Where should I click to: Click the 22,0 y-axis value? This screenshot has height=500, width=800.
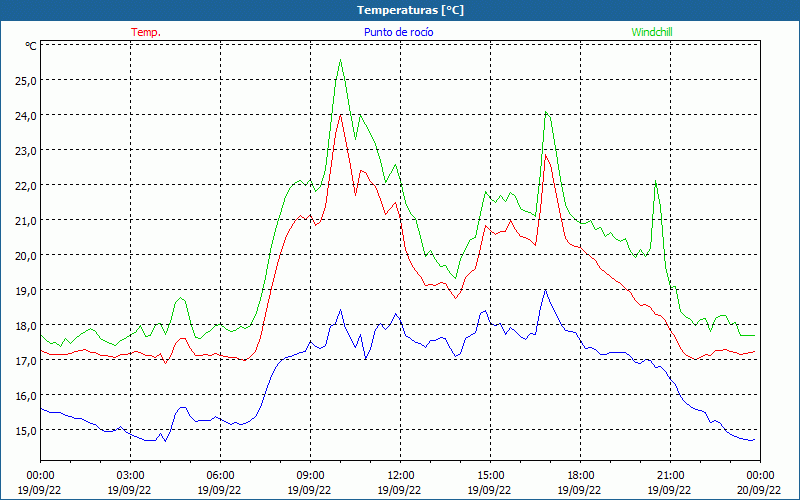point(27,186)
